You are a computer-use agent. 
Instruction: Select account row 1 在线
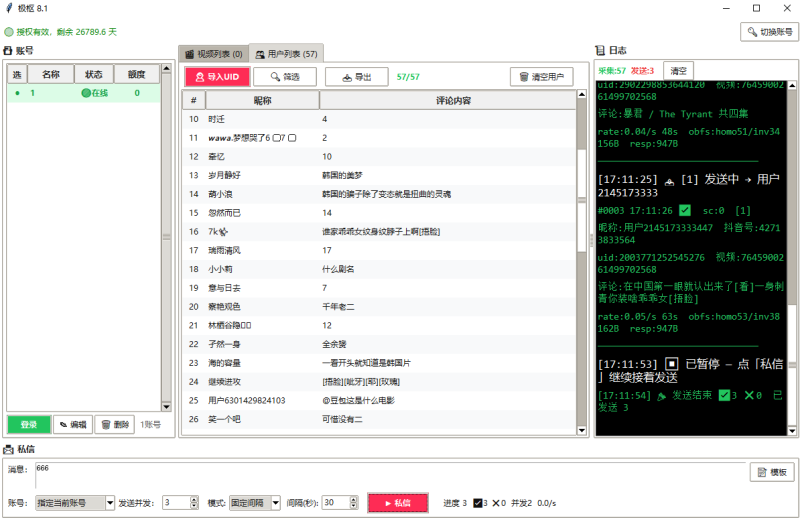(x=84, y=93)
